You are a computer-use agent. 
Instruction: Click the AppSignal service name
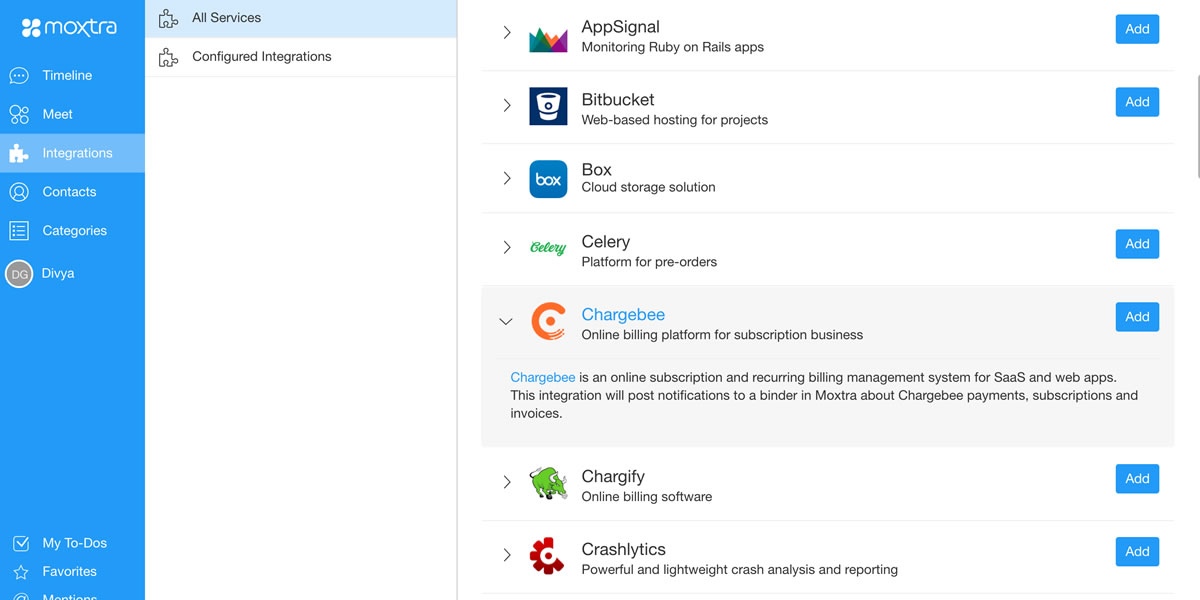(x=621, y=27)
